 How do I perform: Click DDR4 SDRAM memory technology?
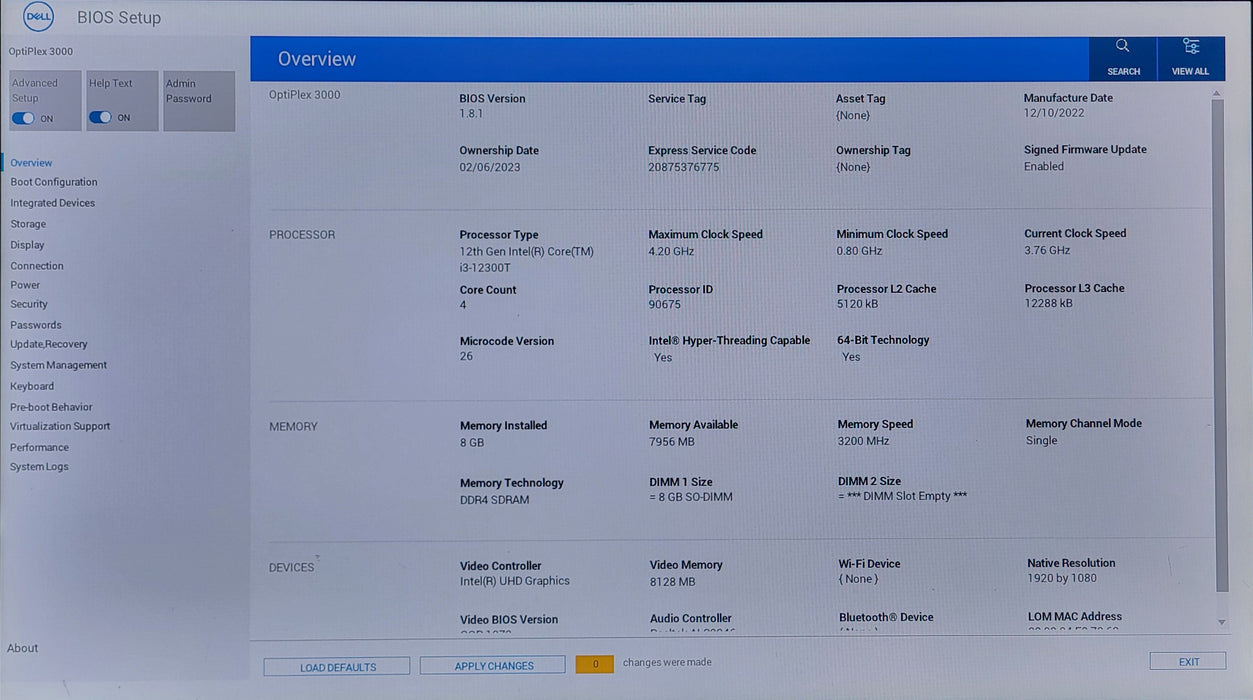pyautogui.click(x=495, y=500)
